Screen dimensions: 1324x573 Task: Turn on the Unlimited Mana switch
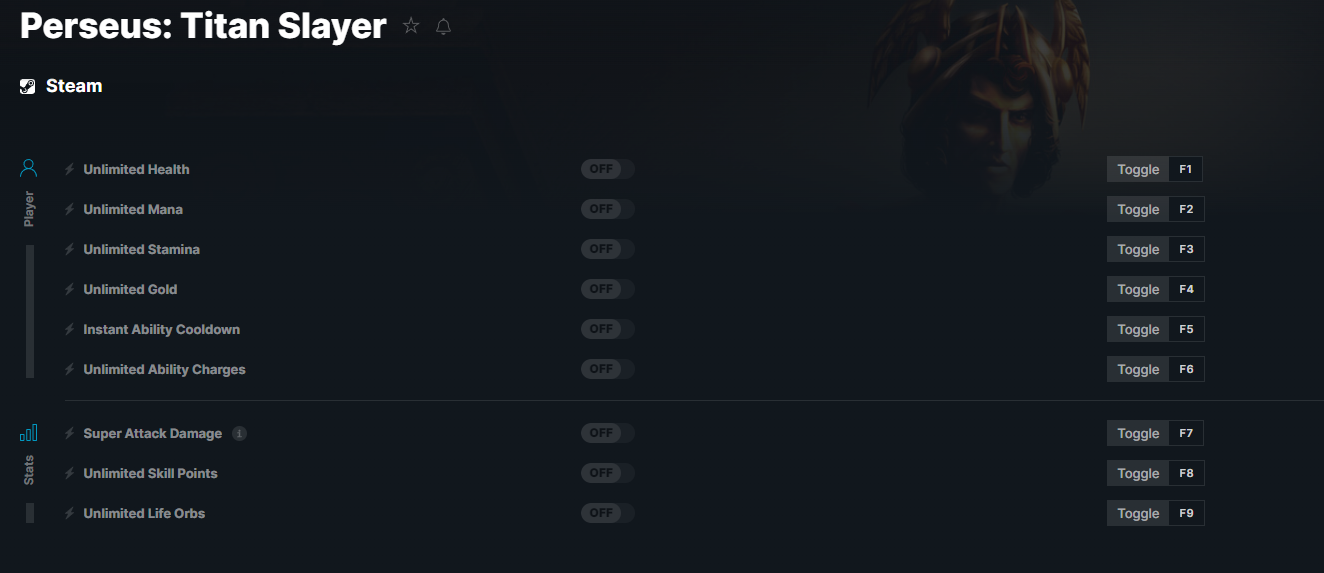(x=608, y=209)
